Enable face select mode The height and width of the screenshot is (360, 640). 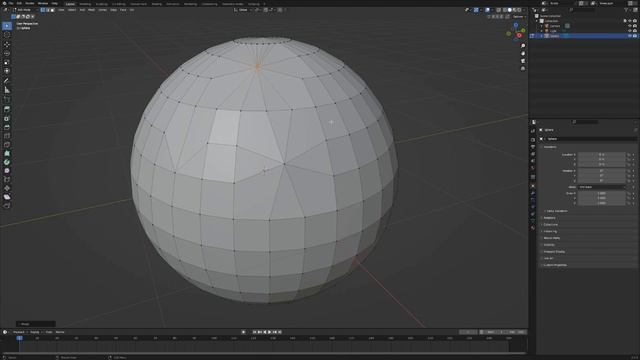(52, 10)
